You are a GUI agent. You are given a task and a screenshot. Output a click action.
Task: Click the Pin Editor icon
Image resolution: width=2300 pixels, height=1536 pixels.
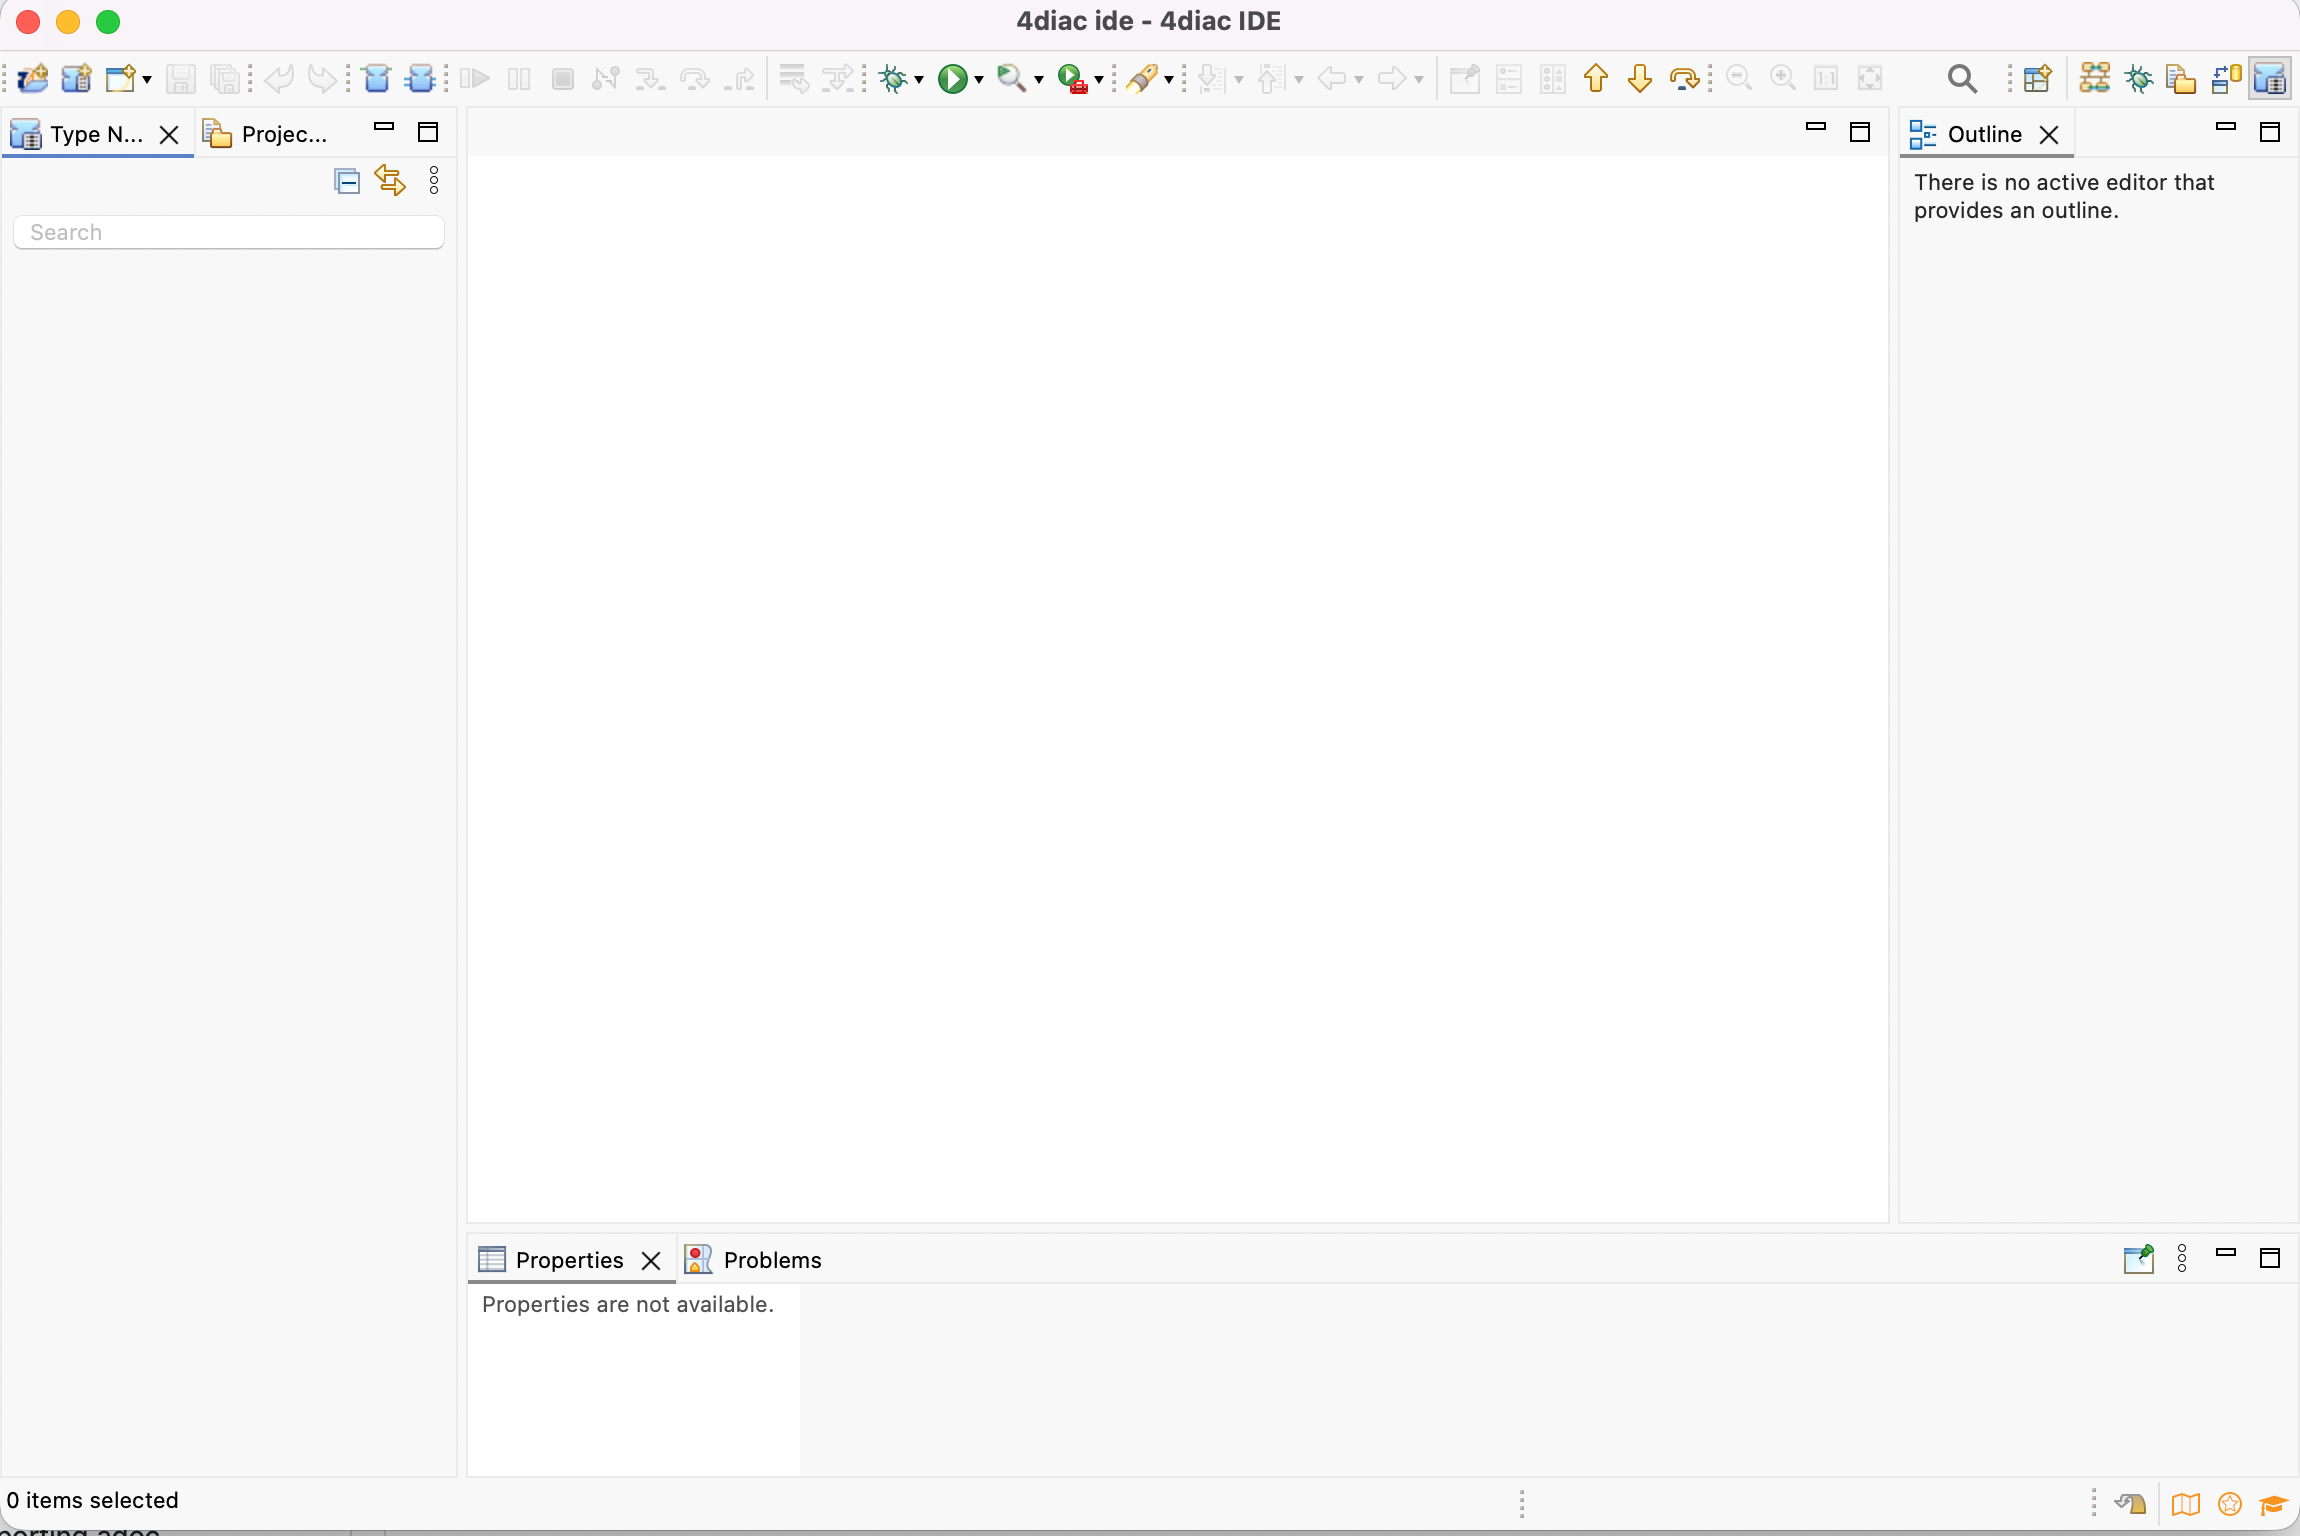[x=1465, y=78]
